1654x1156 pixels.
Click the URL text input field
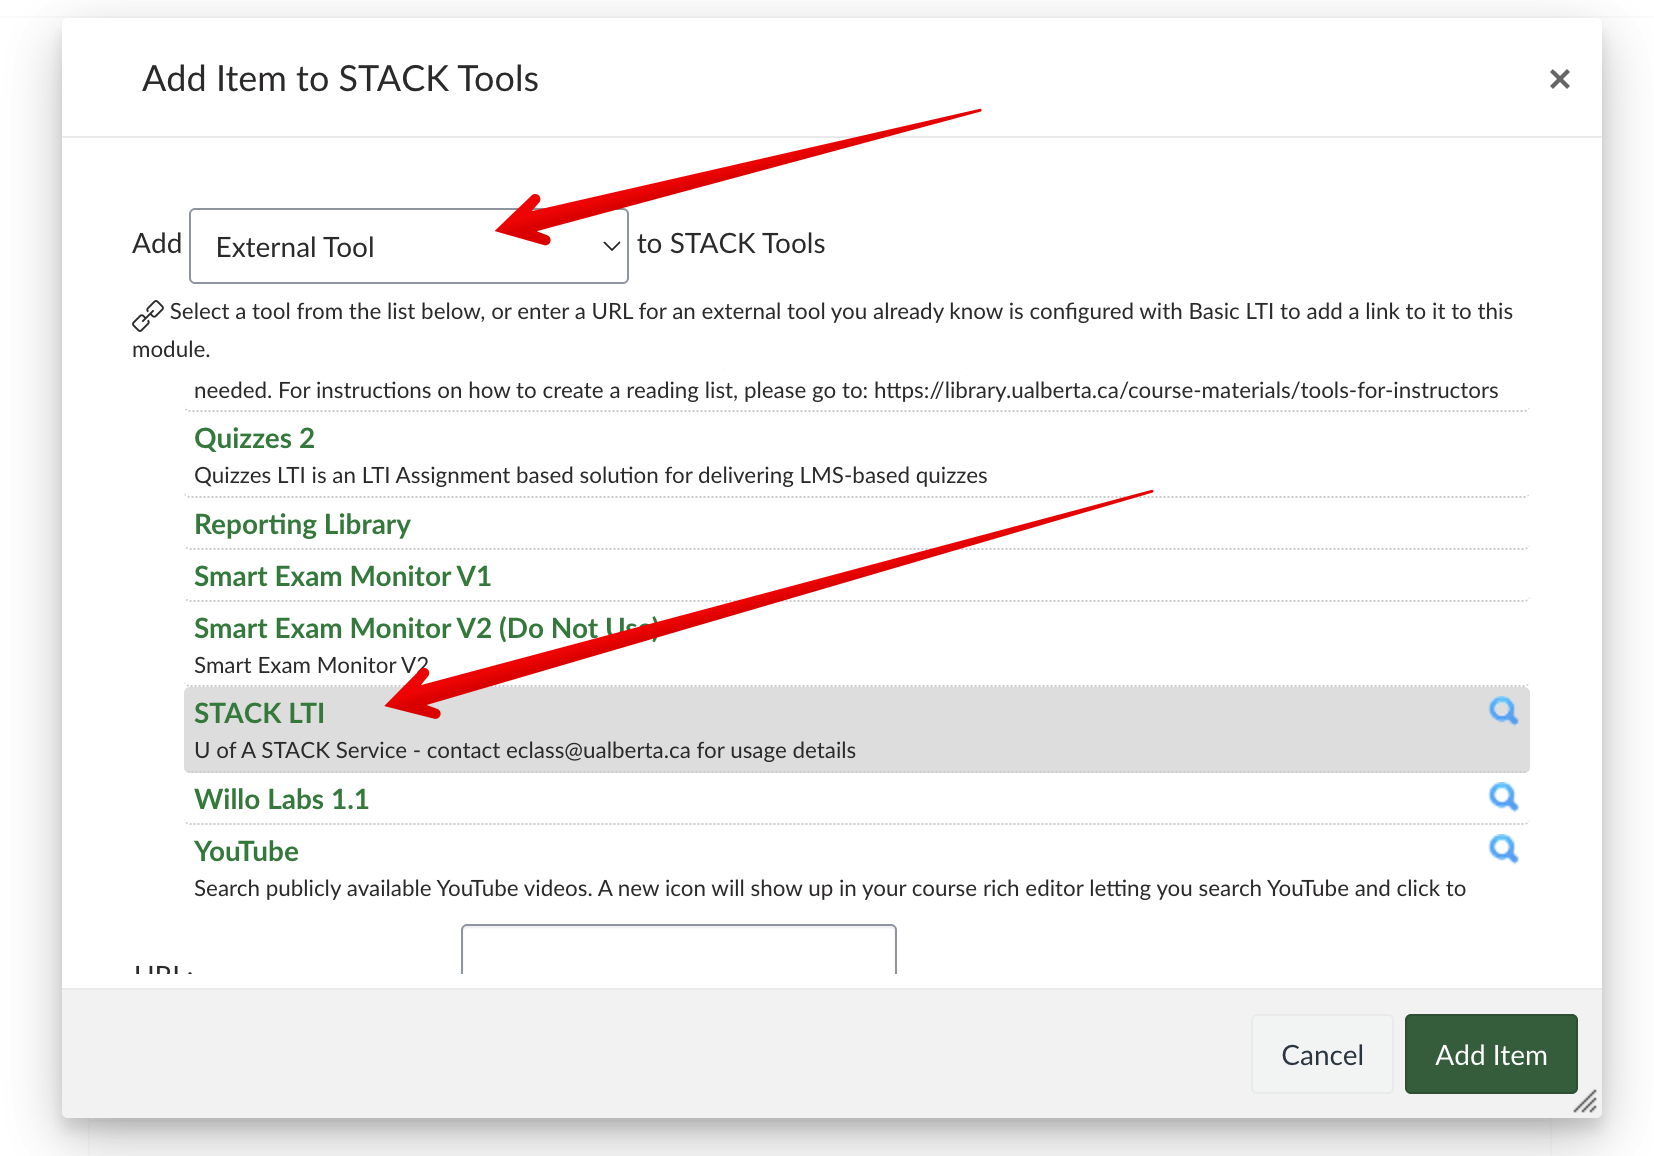678,951
